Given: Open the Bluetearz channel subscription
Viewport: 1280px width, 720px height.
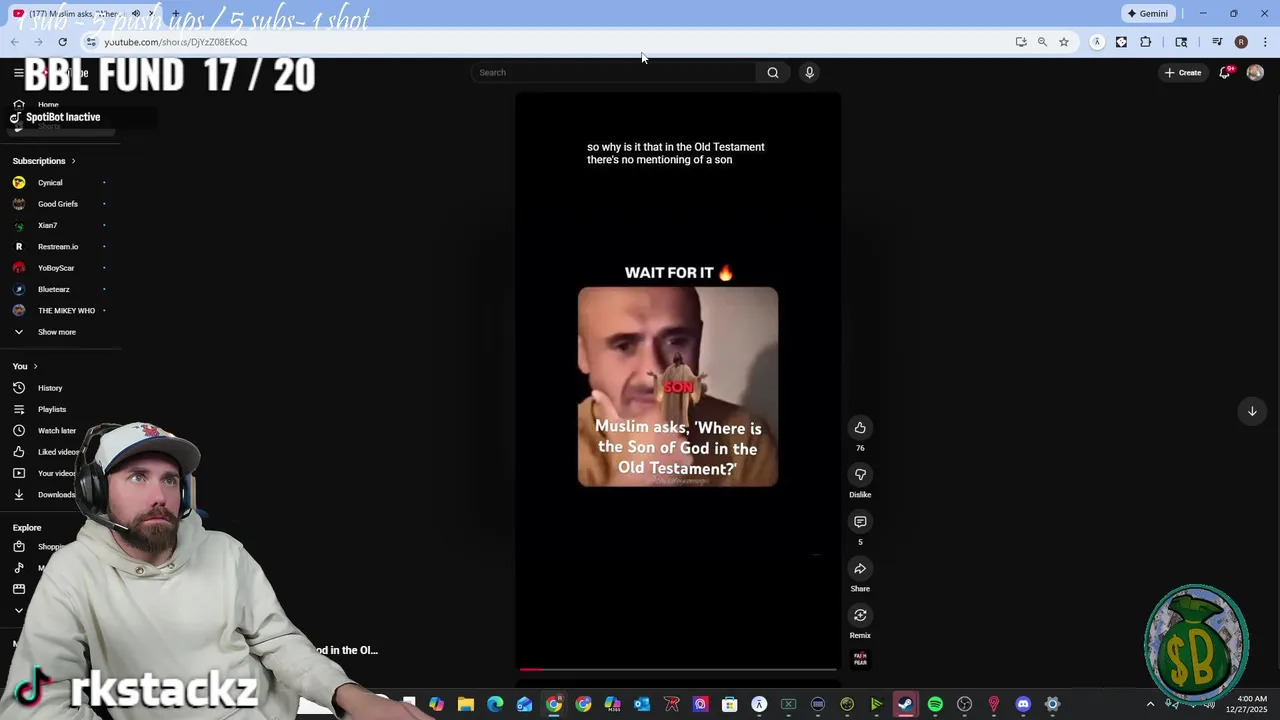Looking at the screenshot, I should coord(60,289).
